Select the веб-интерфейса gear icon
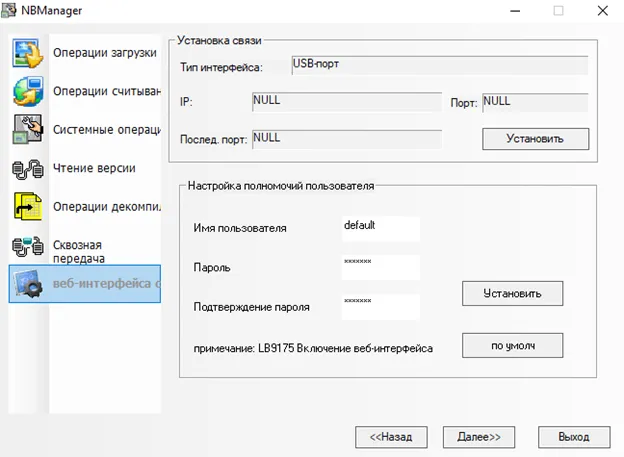The height and width of the screenshot is (457, 624). [x=27, y=284]
